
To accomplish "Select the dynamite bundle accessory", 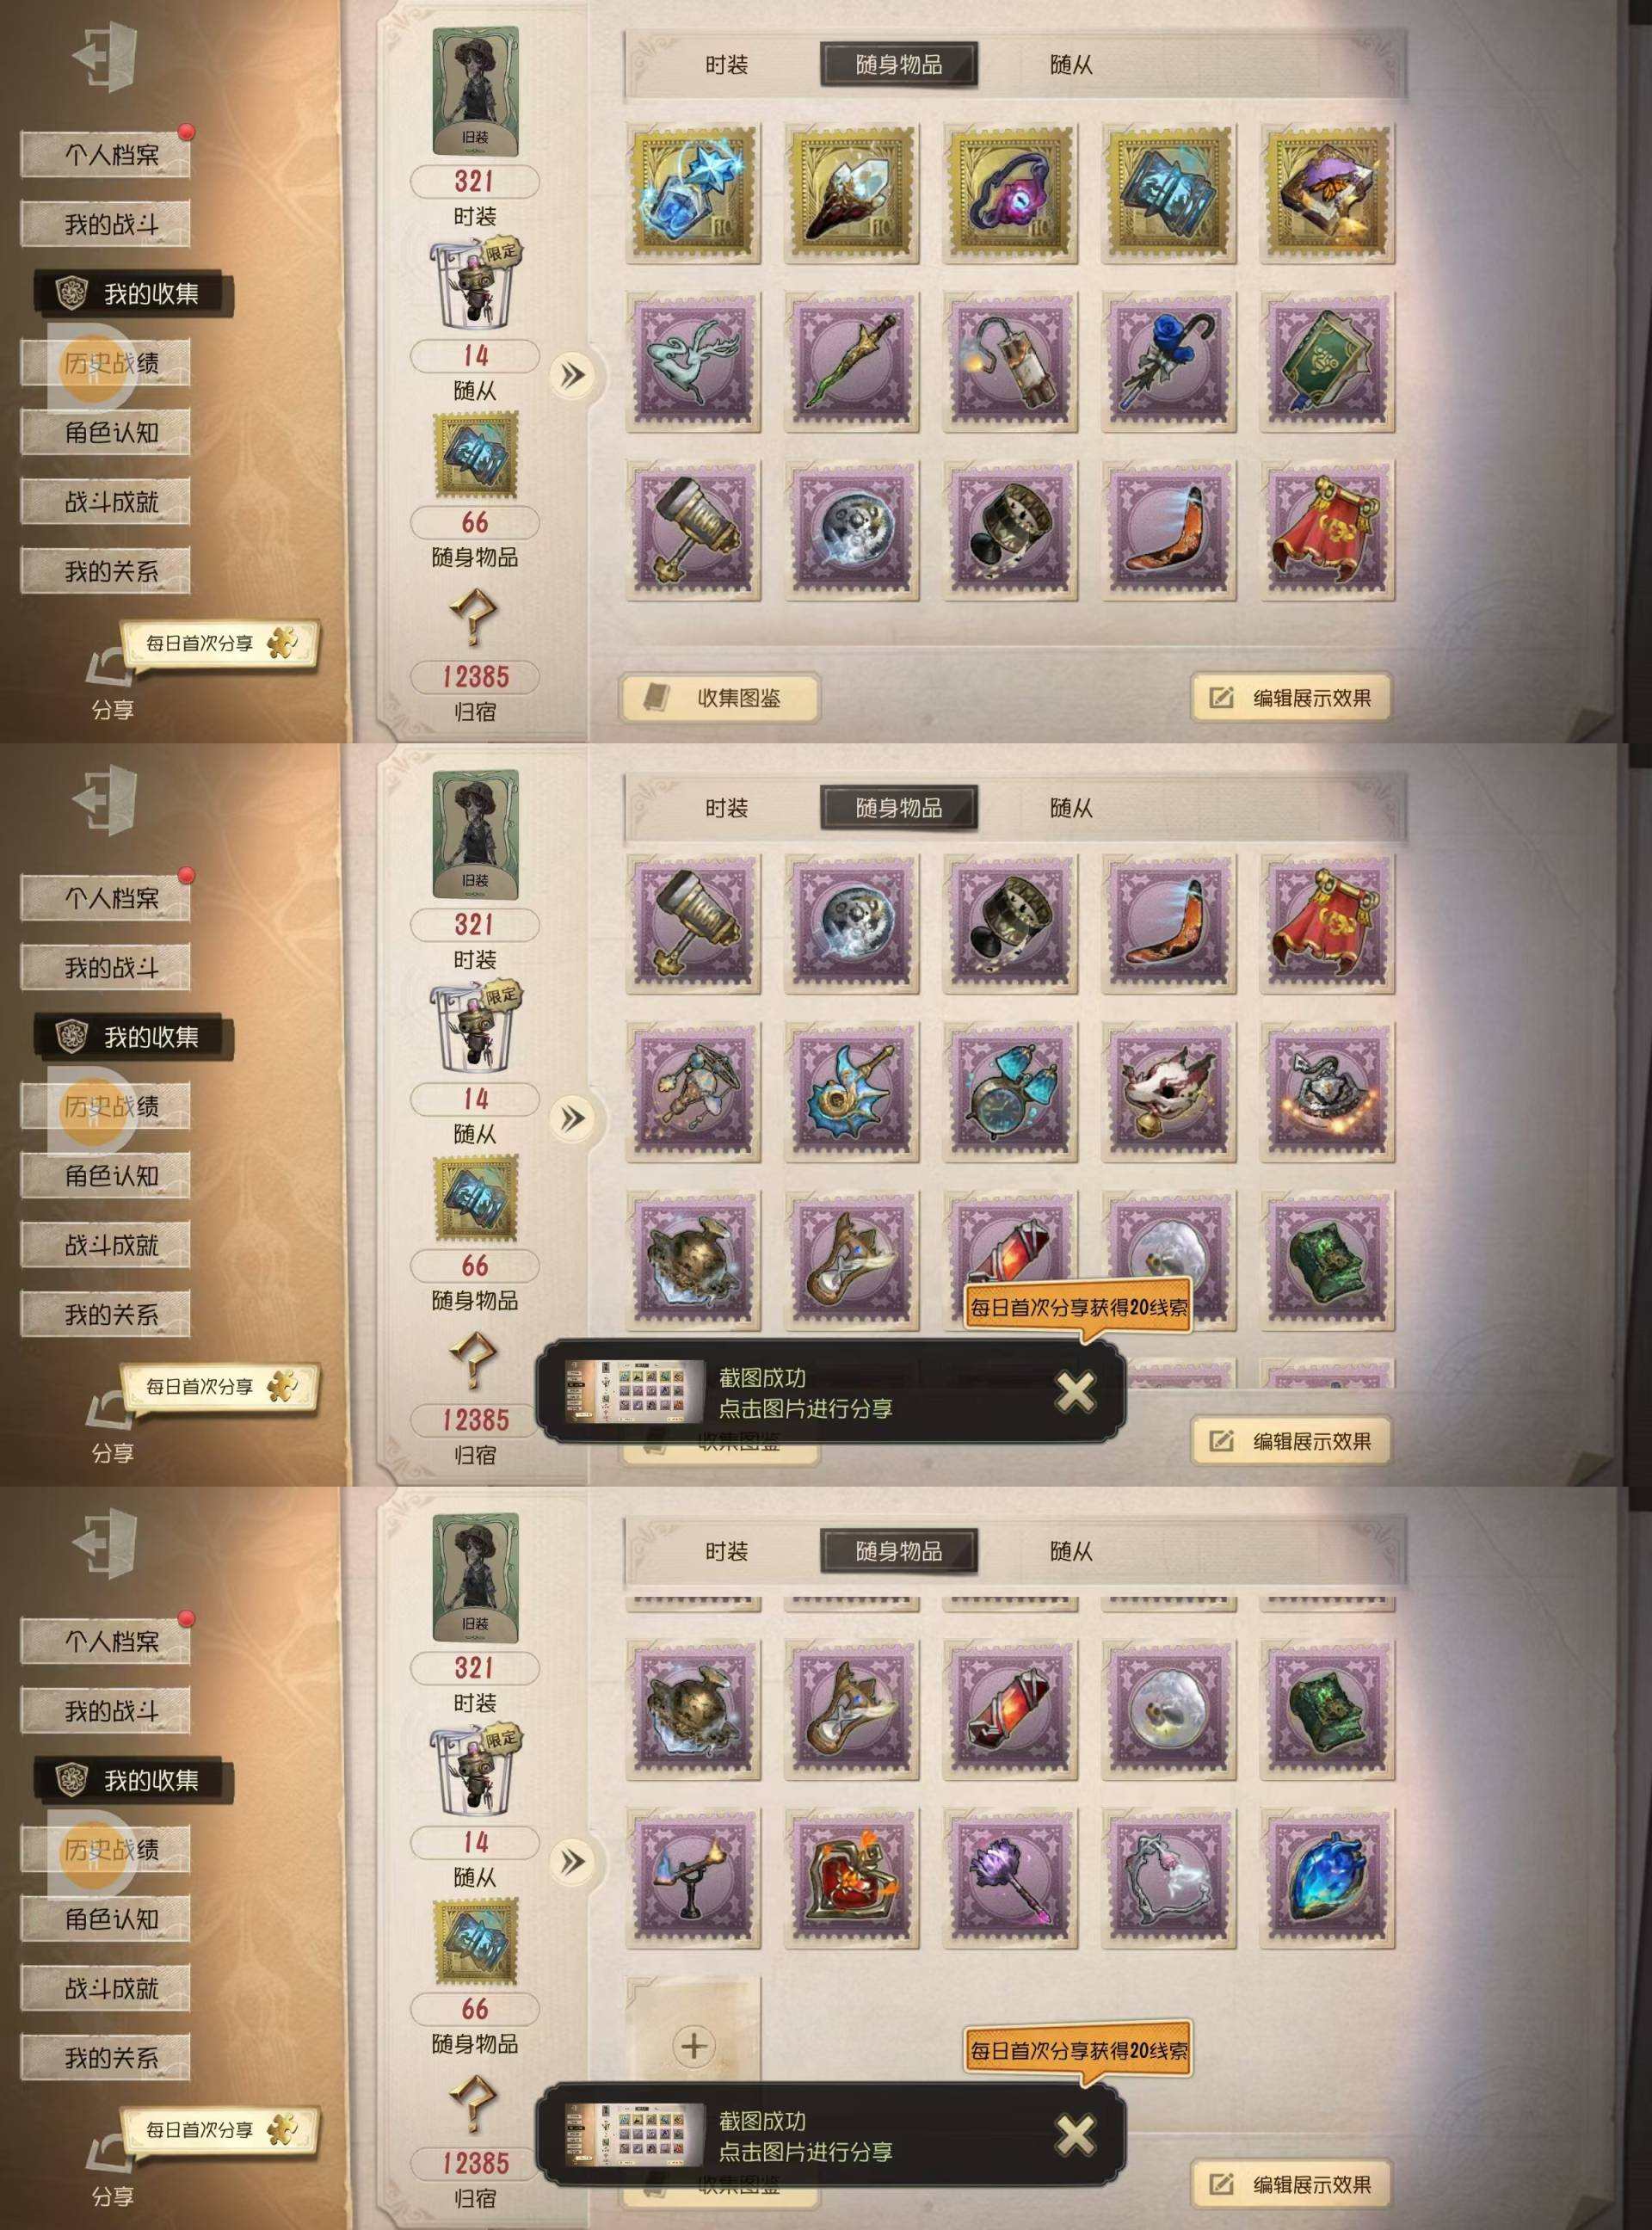I will [1010, 362].
